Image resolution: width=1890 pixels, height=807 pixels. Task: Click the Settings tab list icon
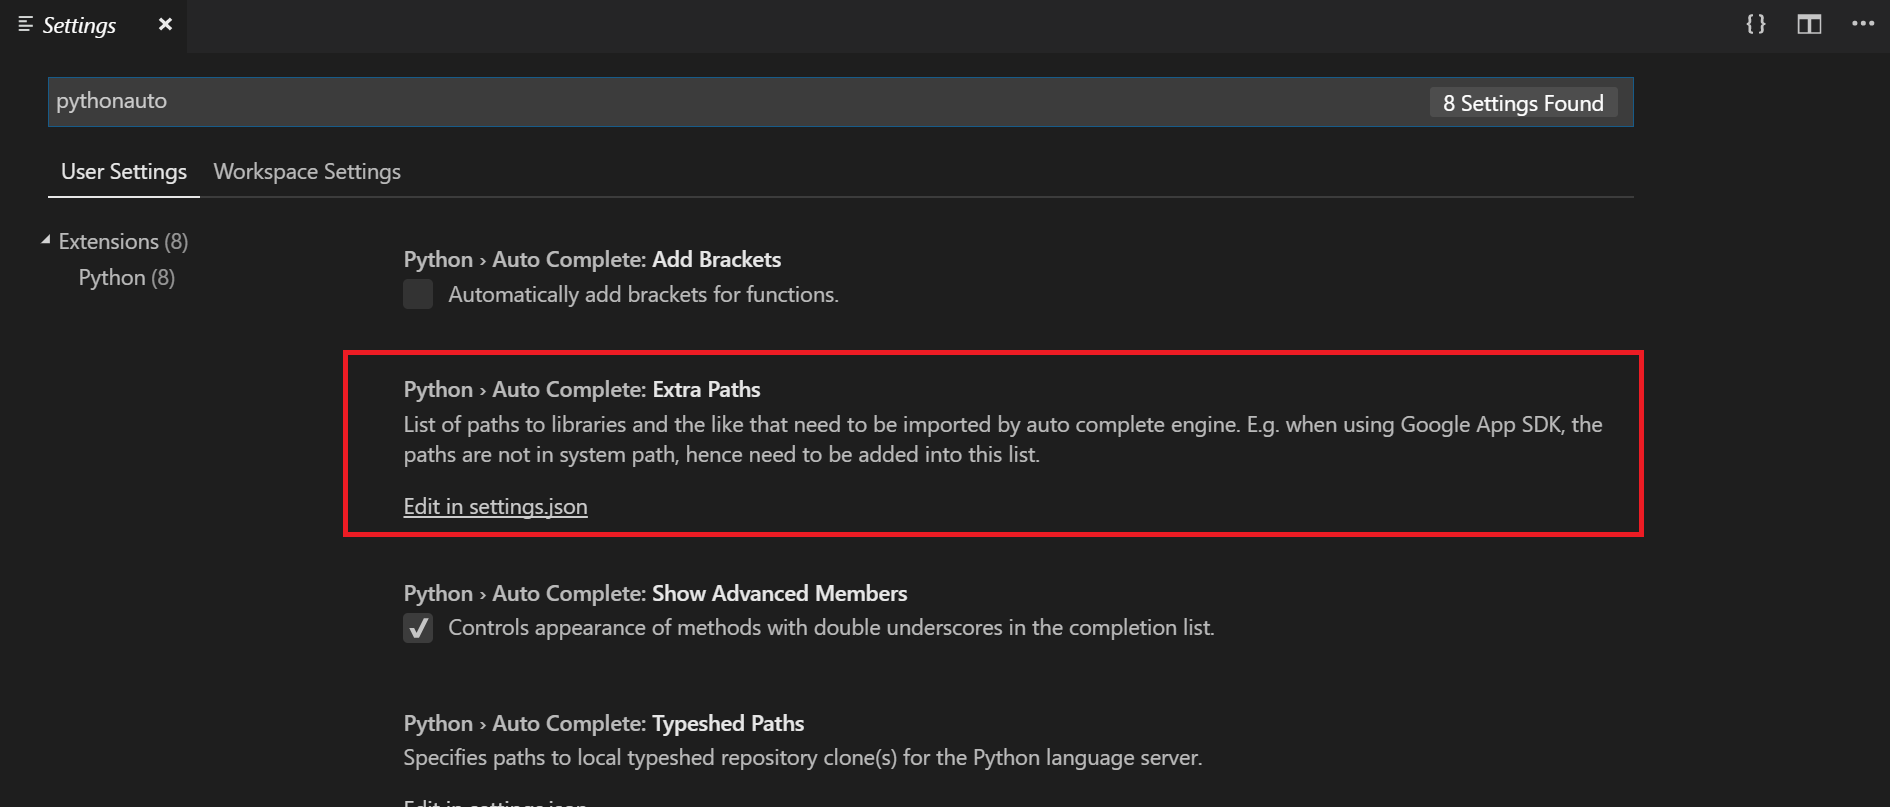point(26,24)
